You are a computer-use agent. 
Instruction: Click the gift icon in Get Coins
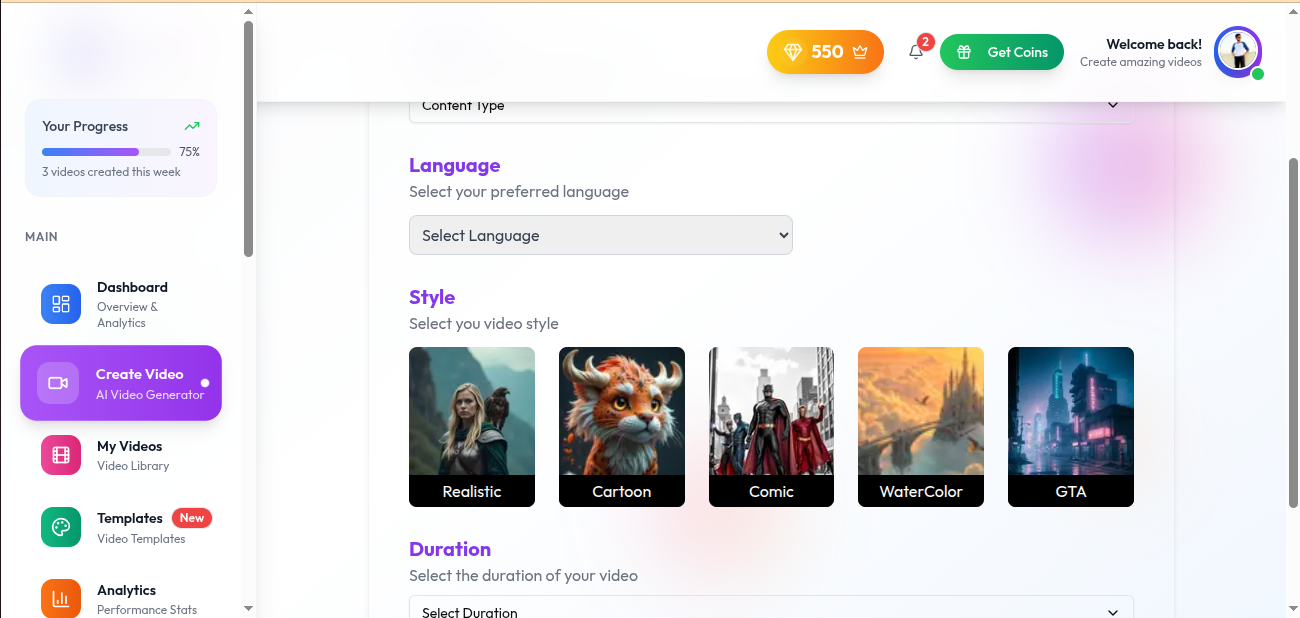click(964, 52)
